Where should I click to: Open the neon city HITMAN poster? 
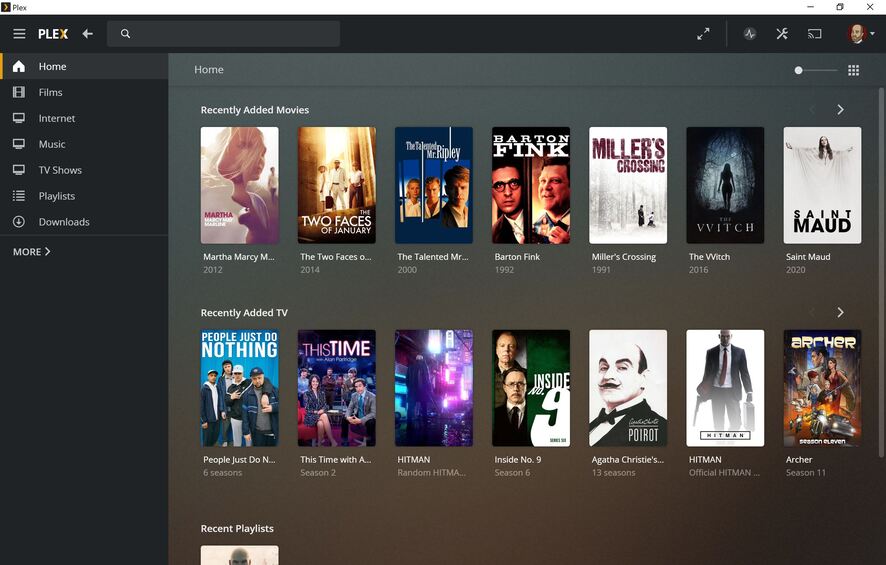coord(434,388)
